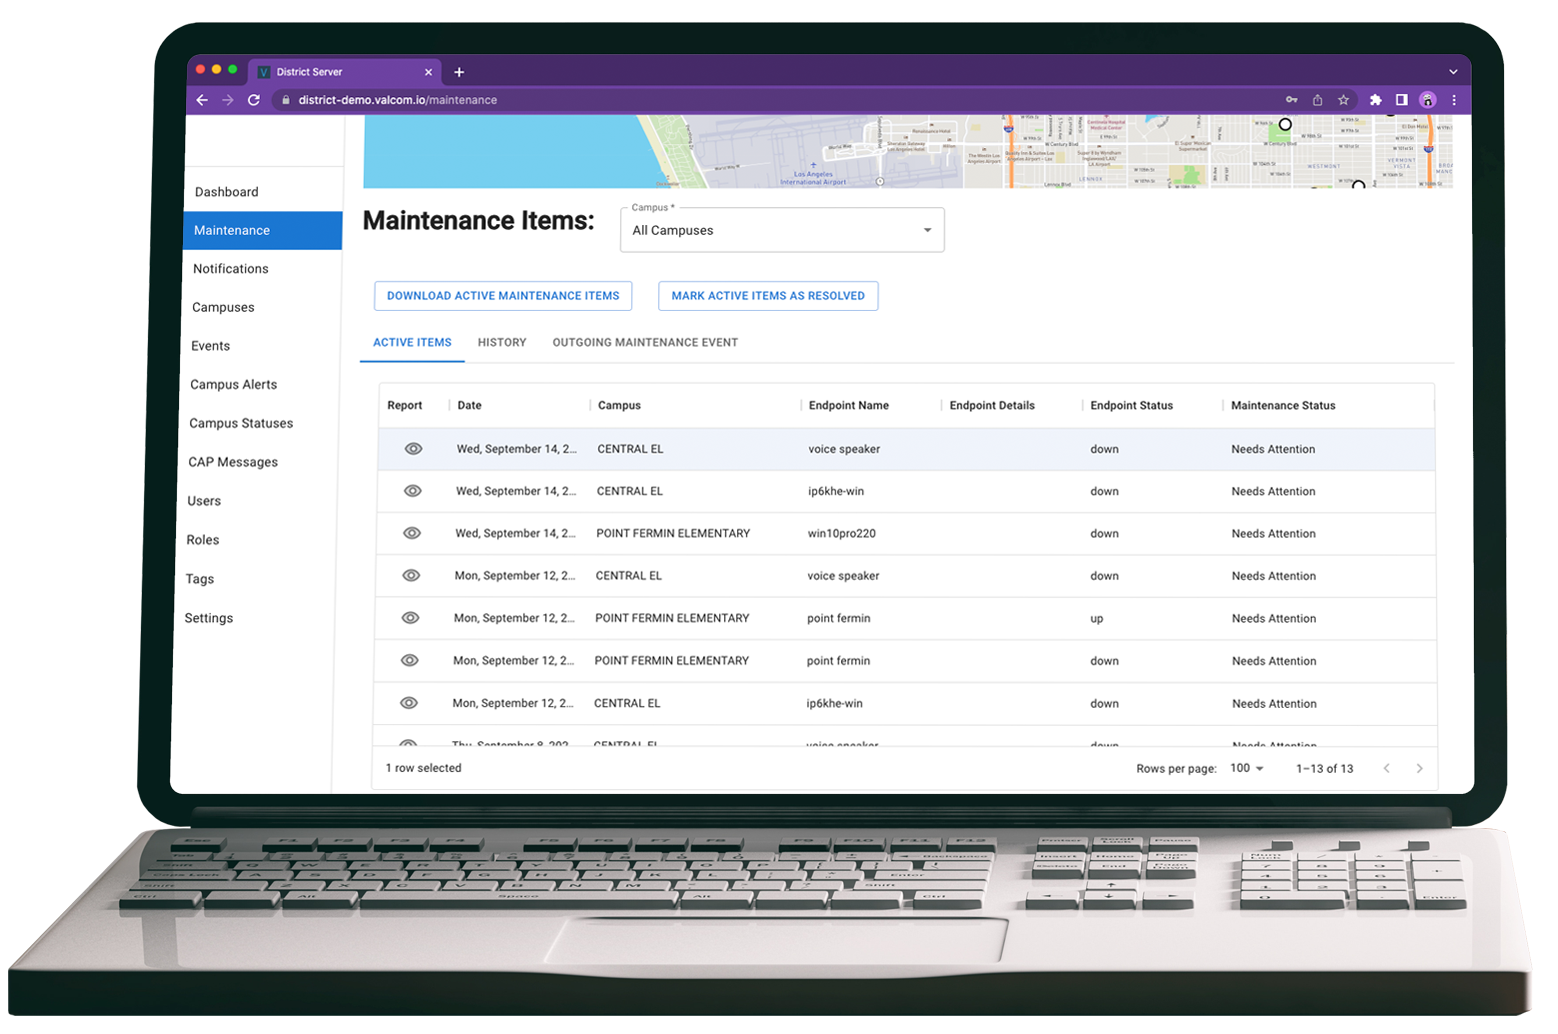Switch to the History tab
Screen dimensions: 1558x1034
(x=501, y=342)
